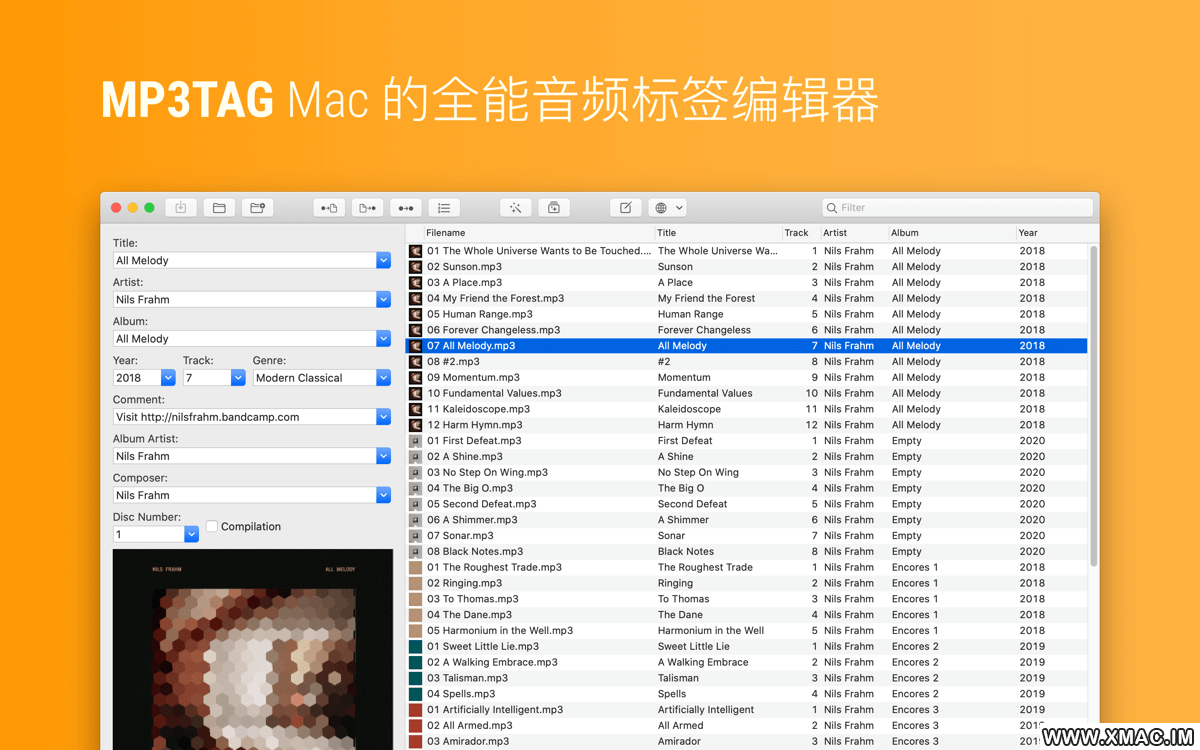
Task: Click cover icon beside 01 Artificially Intelligent.mp3
Action: pyautogui.click(x=415, y=710)
